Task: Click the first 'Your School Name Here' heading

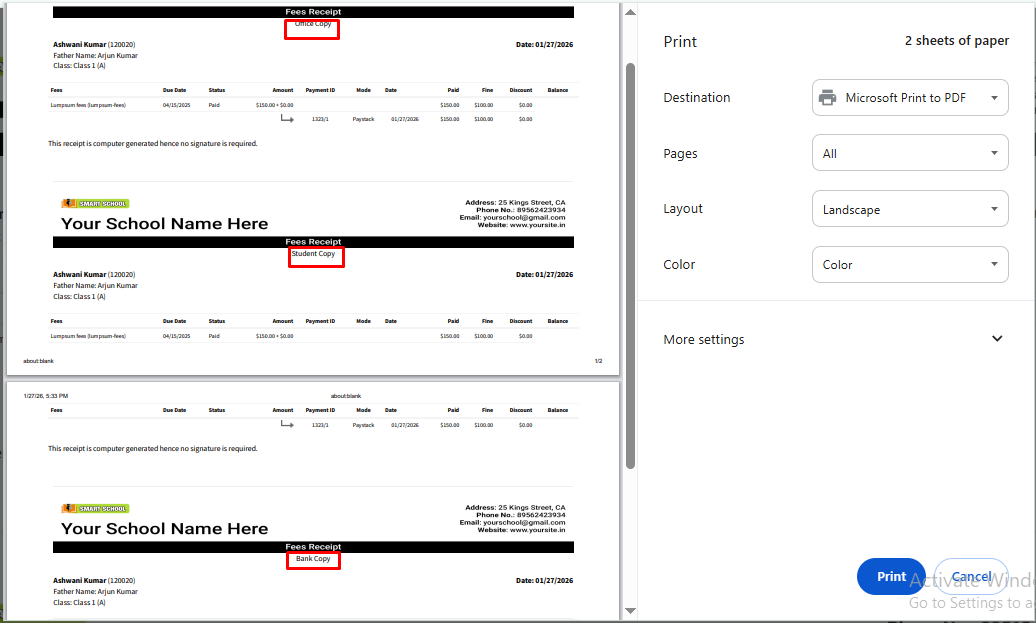Action: click(164, 224)
